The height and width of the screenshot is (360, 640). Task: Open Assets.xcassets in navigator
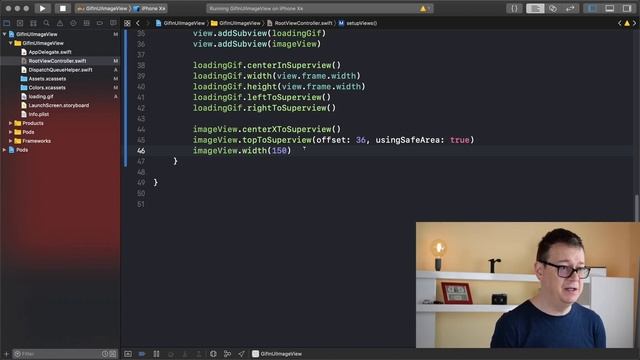(x=47, y=79)
